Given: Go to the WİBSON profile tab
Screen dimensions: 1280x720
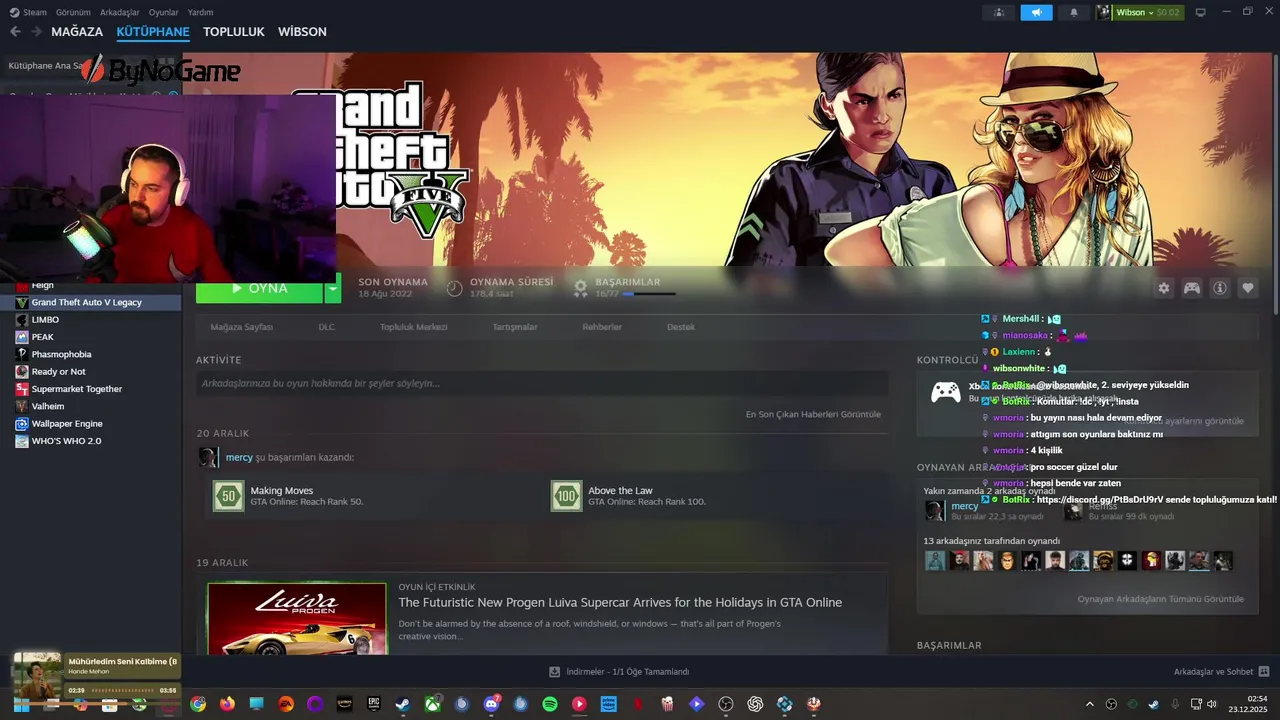Looking at the screenshot, I should point(302,32).
